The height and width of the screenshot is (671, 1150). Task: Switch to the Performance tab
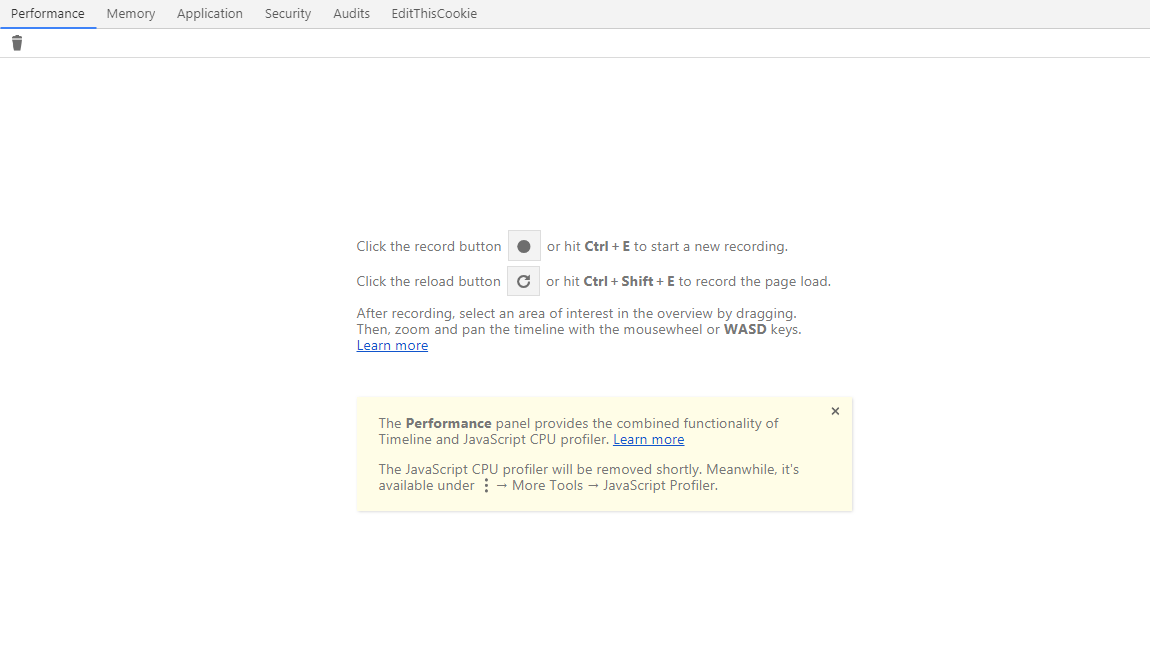click(x=48, y=14)
